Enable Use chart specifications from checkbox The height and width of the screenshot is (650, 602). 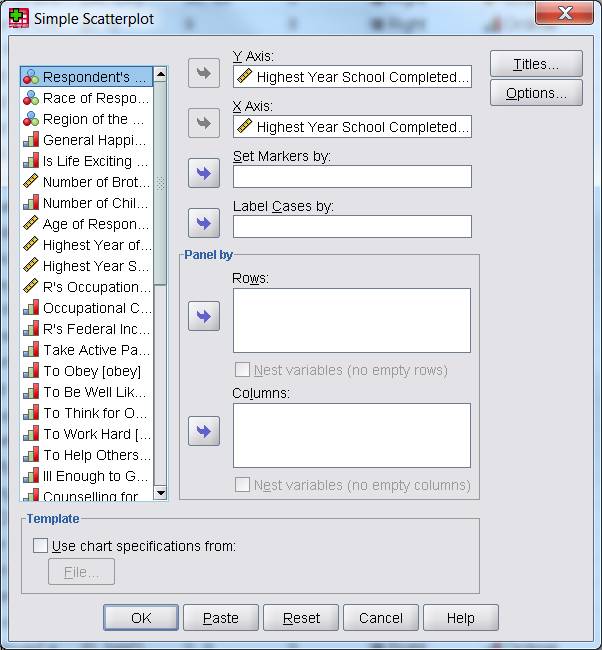tap(41, 546)
